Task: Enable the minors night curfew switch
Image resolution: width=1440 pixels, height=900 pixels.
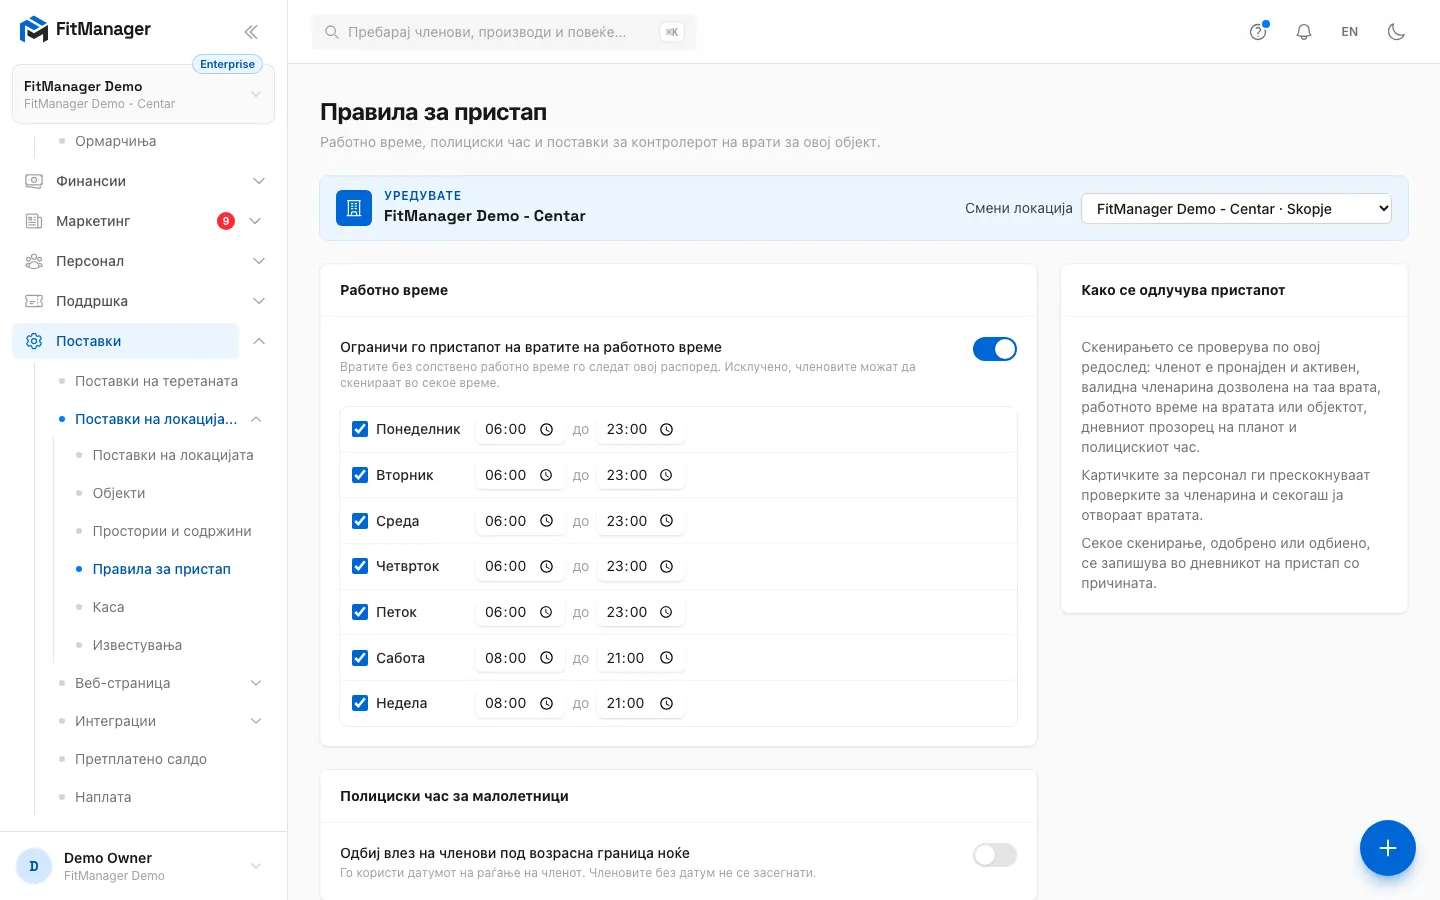Action: tap(995, 855)
